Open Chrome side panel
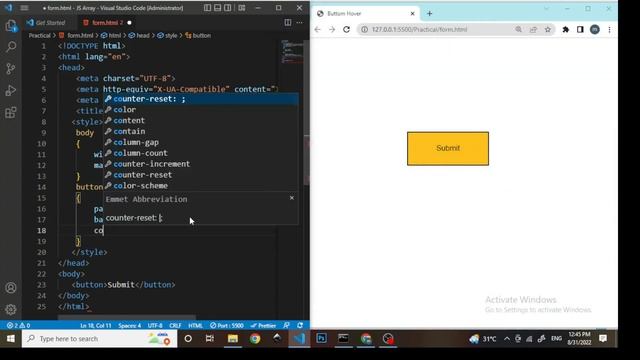The image size is (640, 360). 580,29
